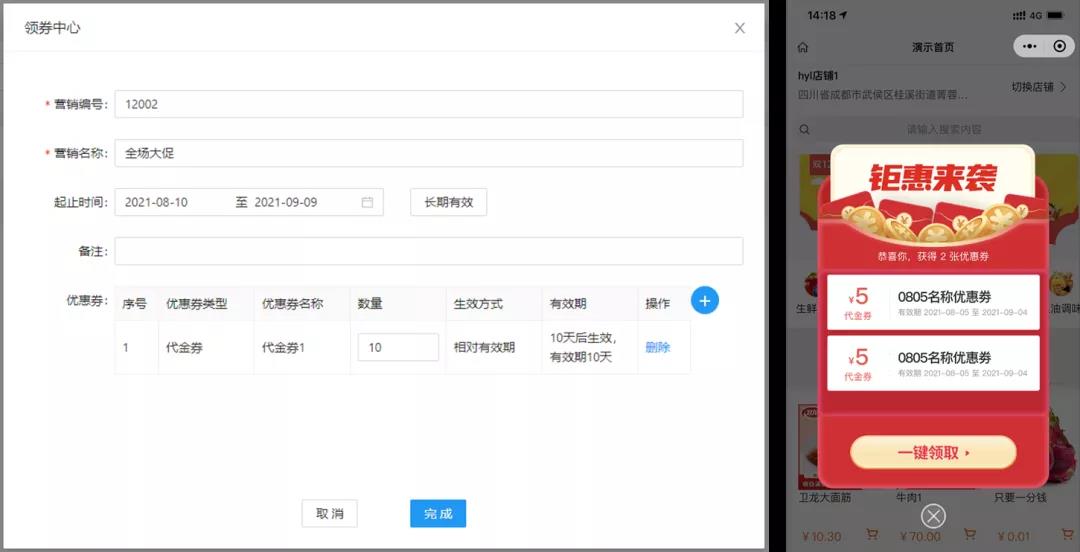
Task: Dismiss the coupon popup with circled X
Action: [x=933, y=516]
